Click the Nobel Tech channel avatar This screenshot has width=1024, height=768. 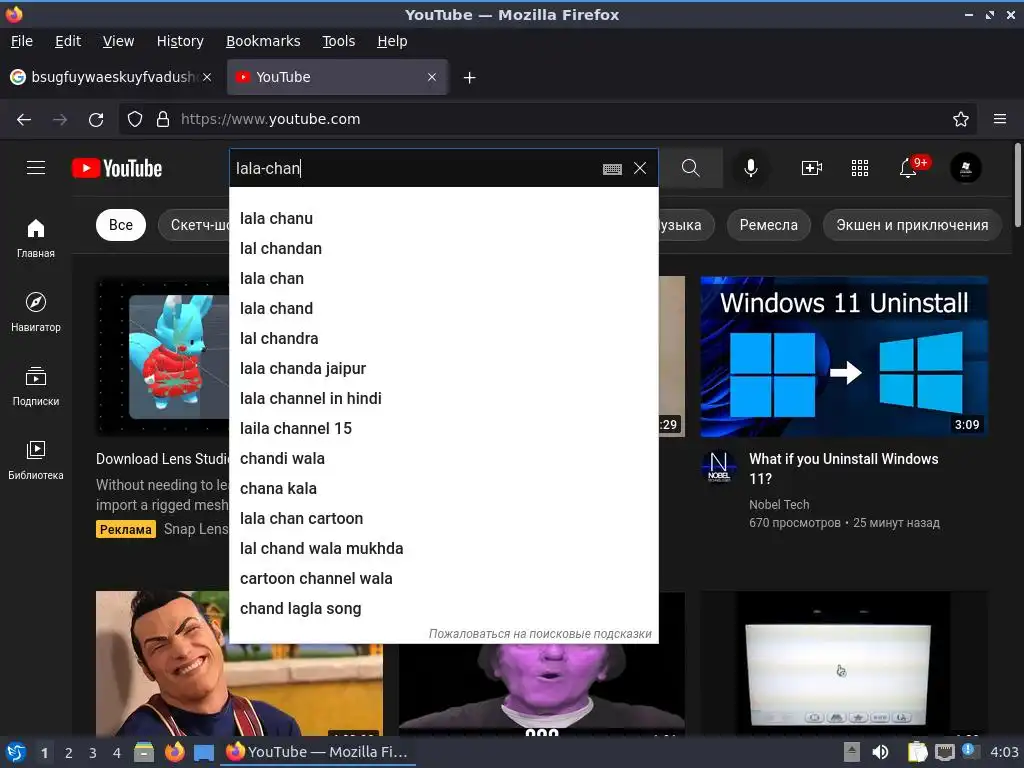click(719, 468)
